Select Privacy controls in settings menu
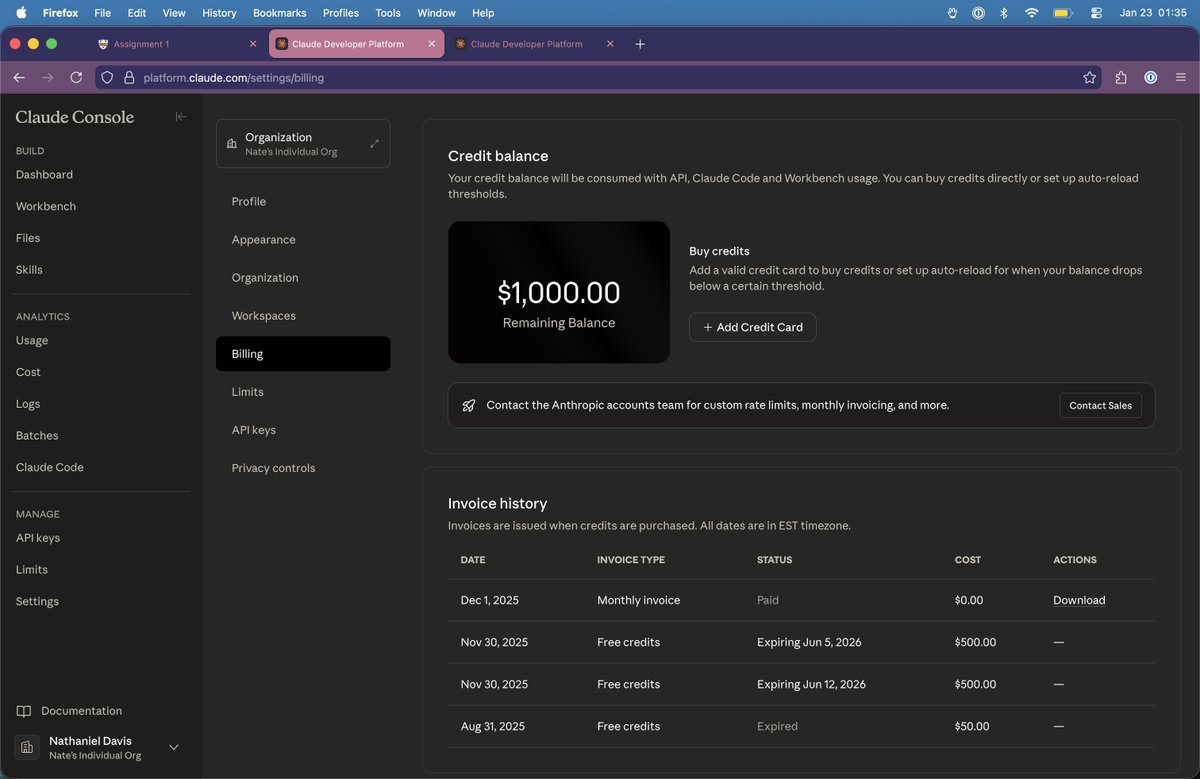1200x779 pixels. (x=303, y=468)
